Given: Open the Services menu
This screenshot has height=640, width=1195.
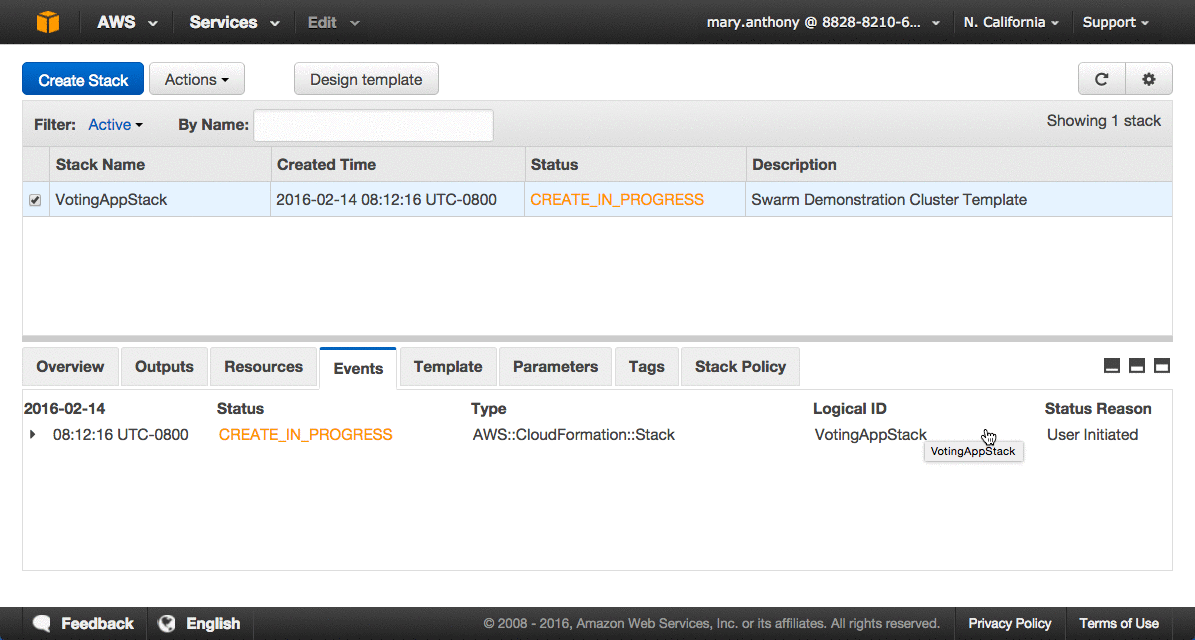Looking at the screenshot, I should click(x=231, y=22).
